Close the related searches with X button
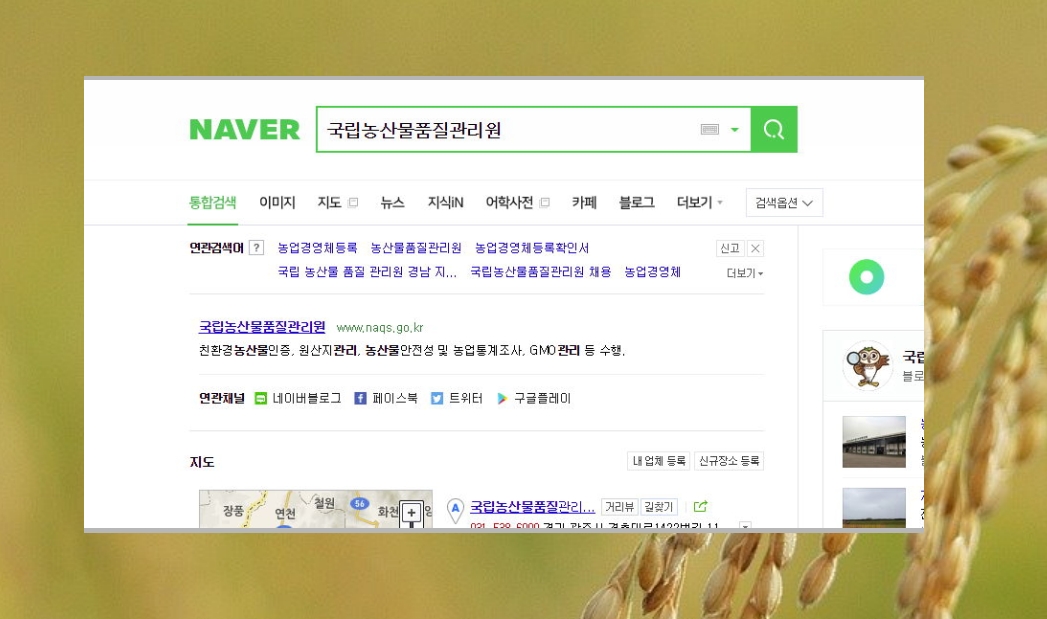Screen dimensions: 1047x619 (x=755, y=248)
